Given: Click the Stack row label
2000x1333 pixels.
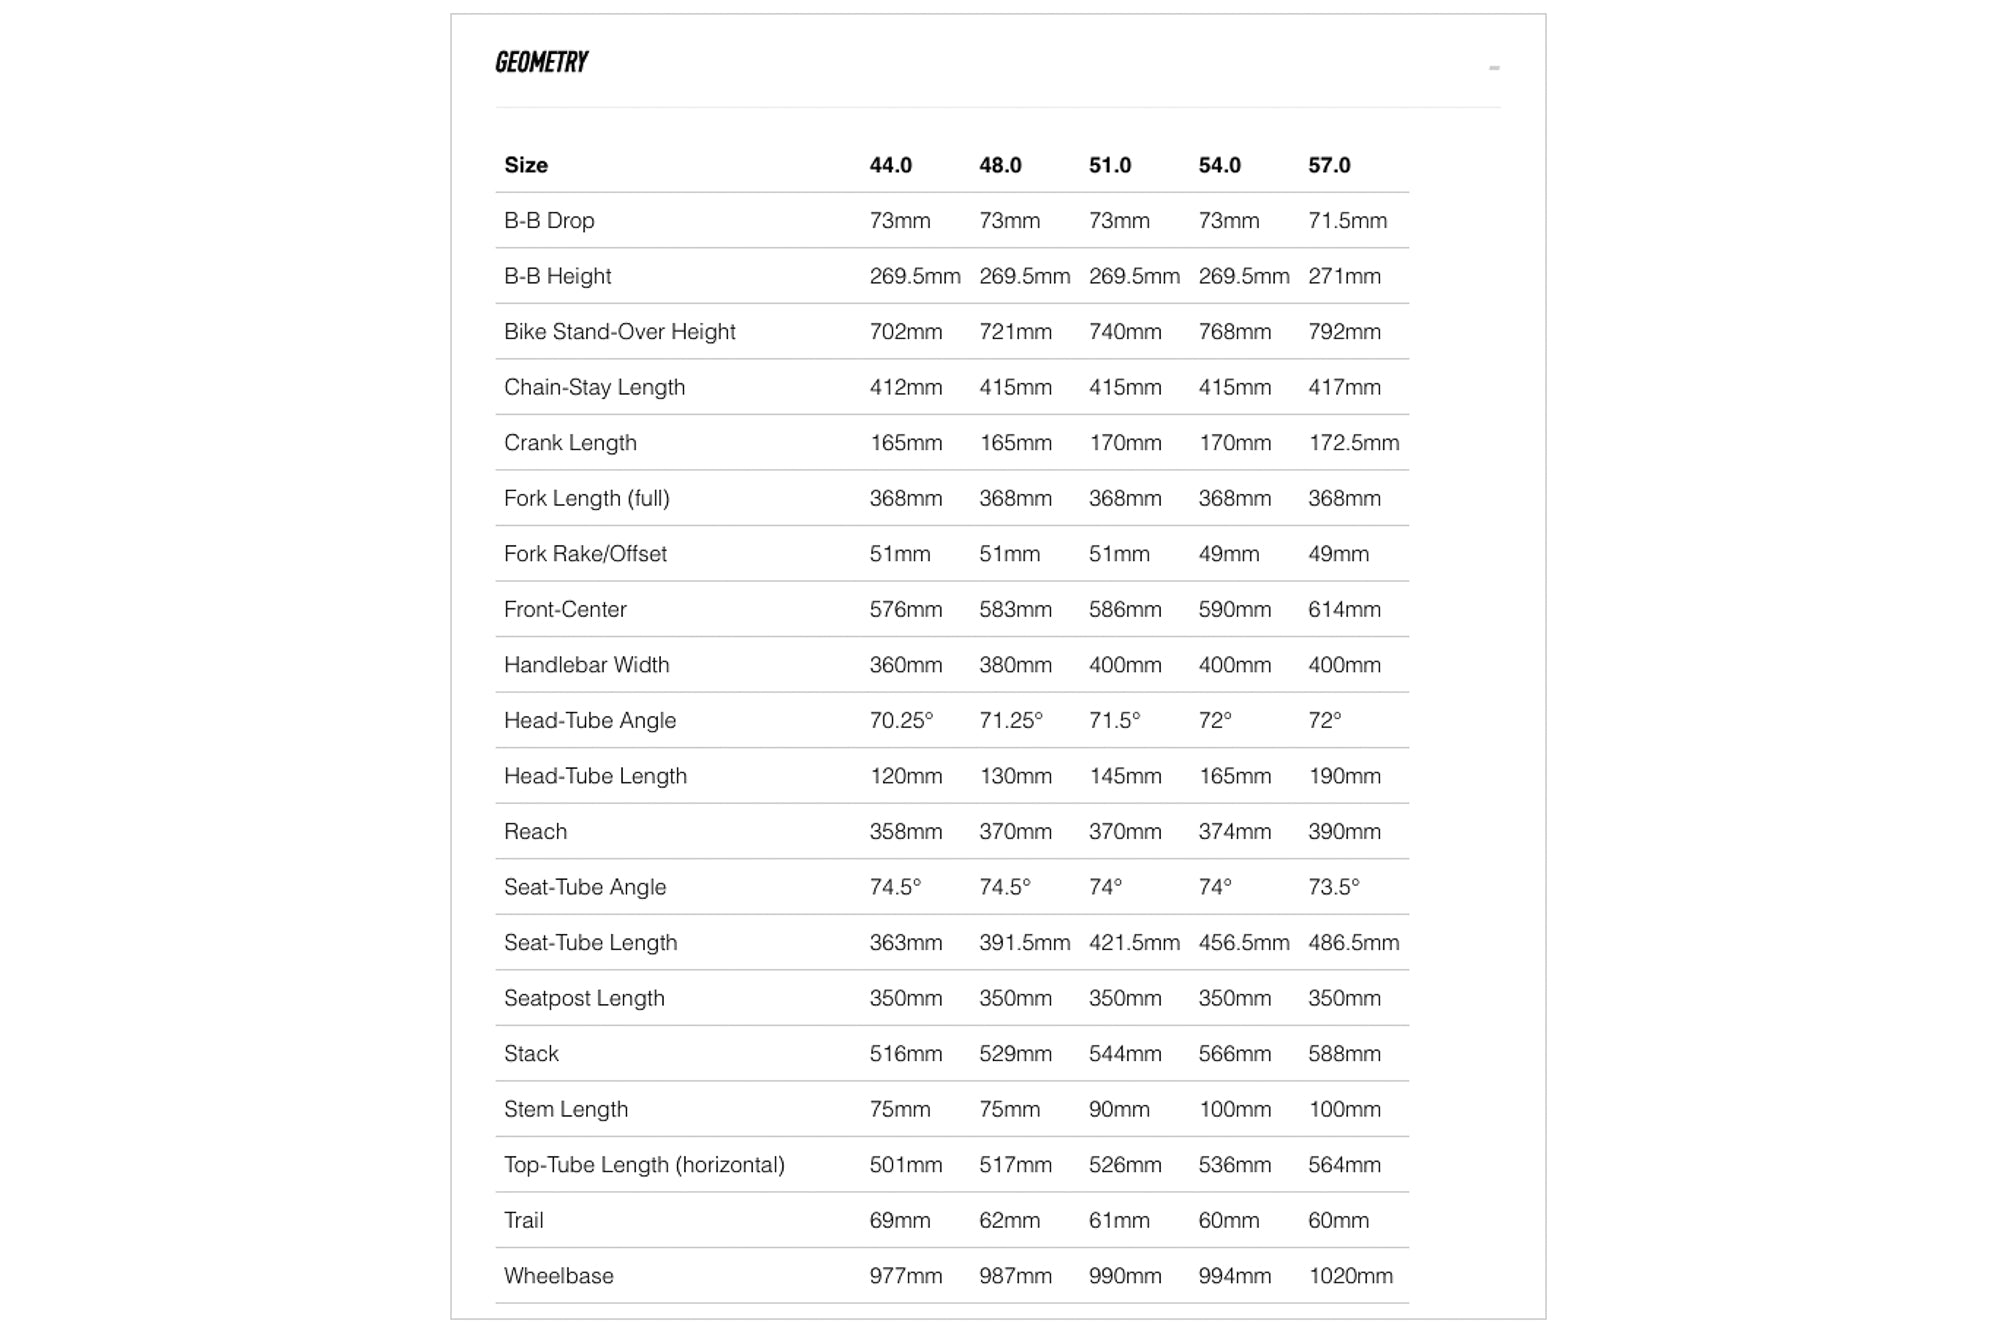Looking at the screenshot, I should point(531,1054).
